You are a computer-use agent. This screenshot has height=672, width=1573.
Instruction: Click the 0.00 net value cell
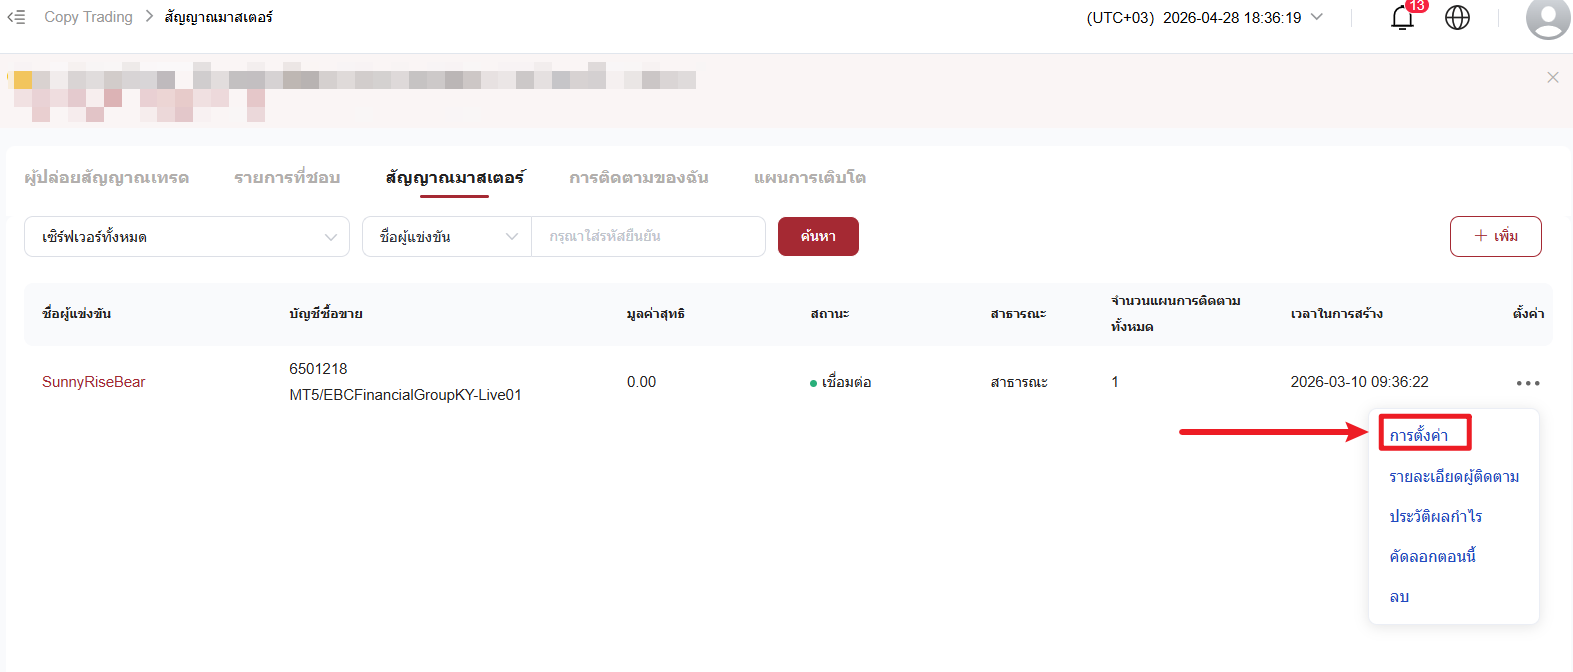coord(641,382)
